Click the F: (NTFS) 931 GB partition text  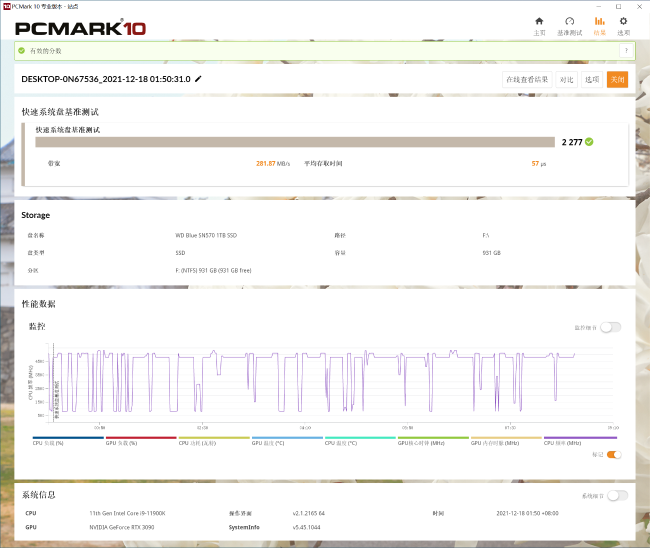[x=213, y=271]
